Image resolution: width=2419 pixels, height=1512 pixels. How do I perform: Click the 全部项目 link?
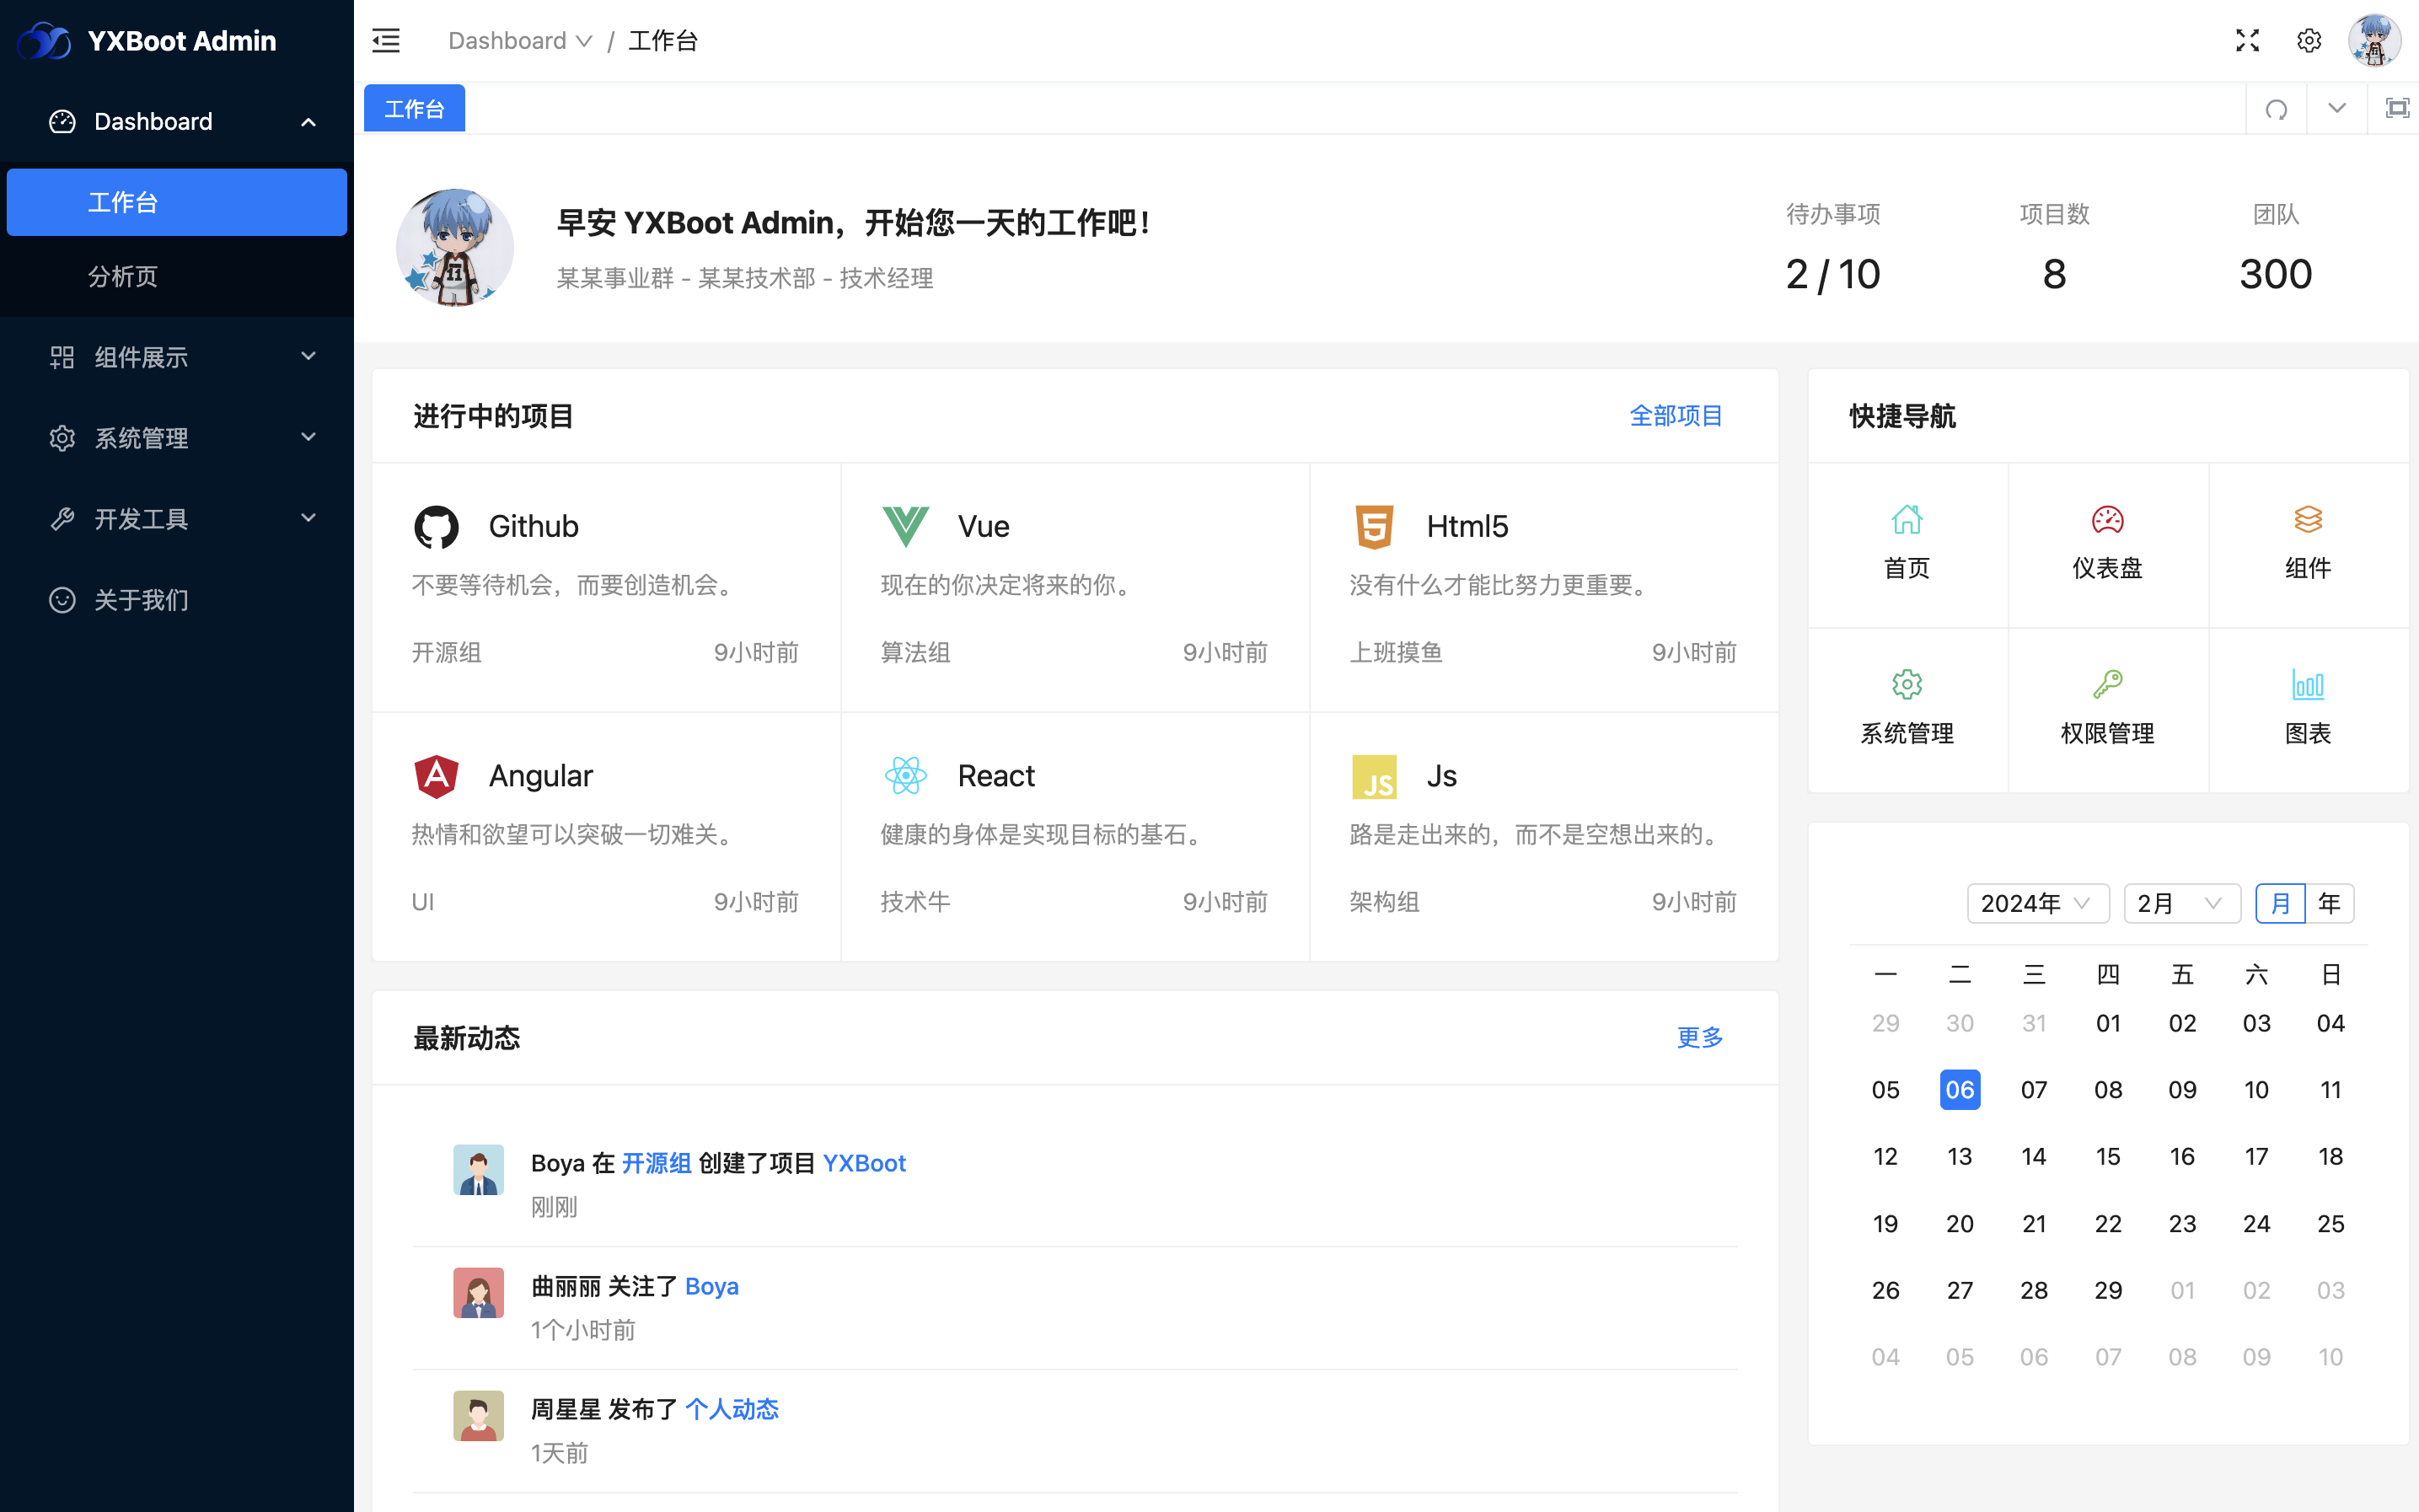point(1676,416)
